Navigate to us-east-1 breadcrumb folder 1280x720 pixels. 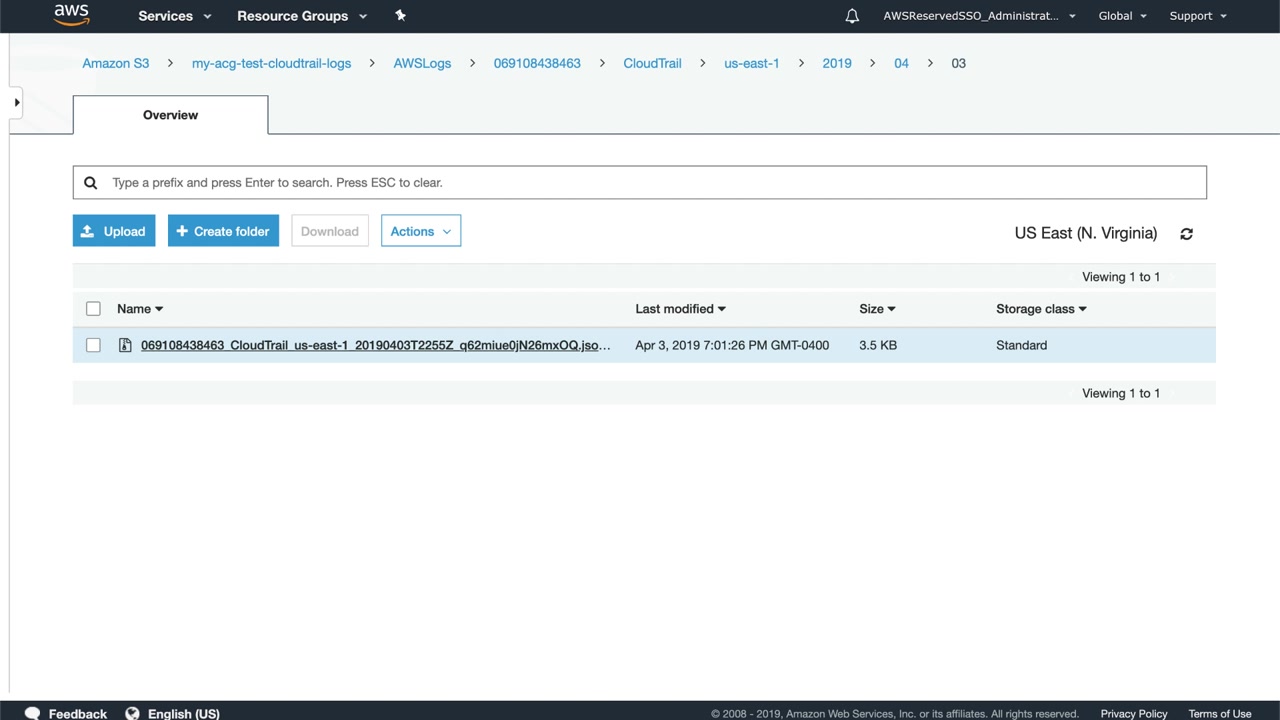click(x=752, y=63)
